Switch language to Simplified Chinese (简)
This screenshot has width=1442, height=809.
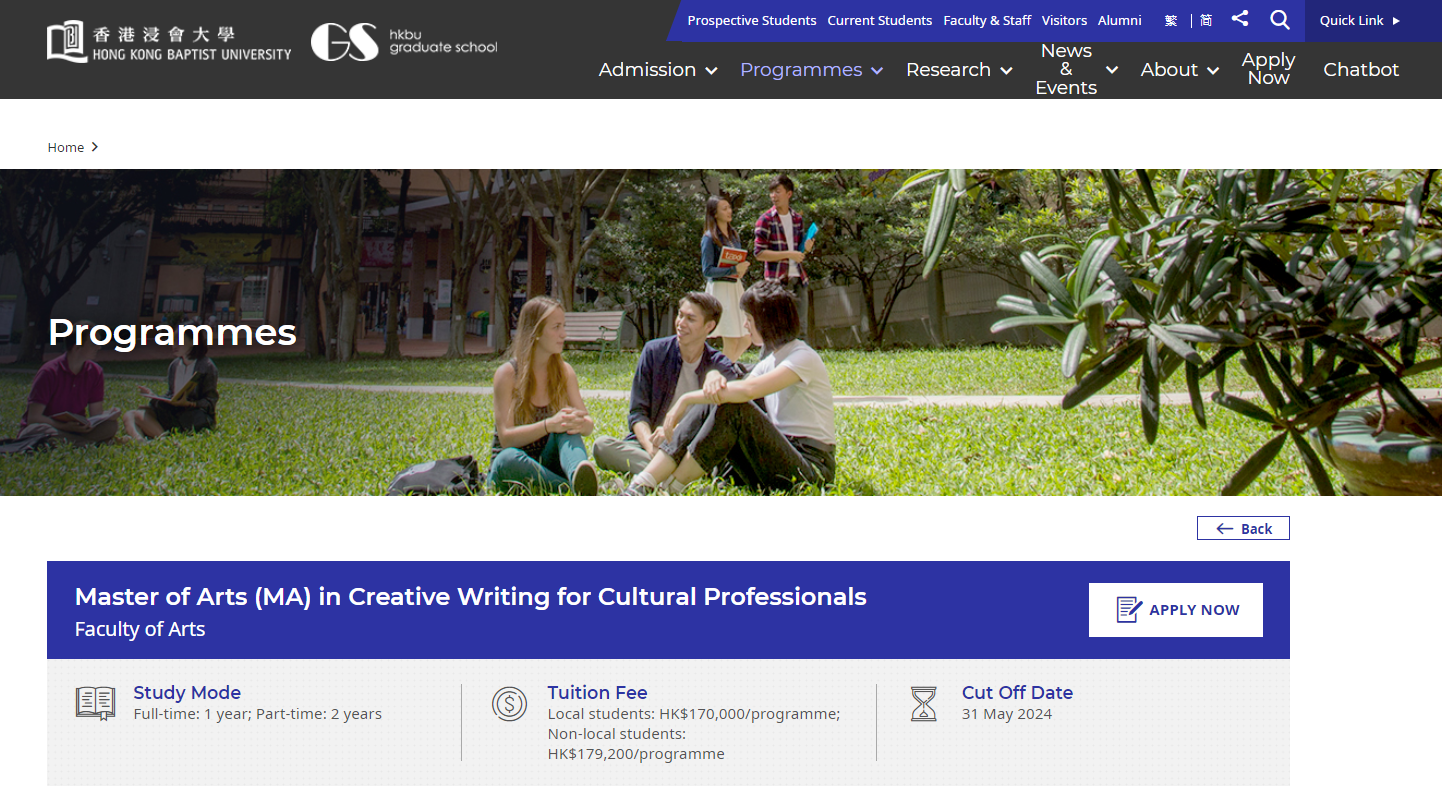(x=1206, y=20)
